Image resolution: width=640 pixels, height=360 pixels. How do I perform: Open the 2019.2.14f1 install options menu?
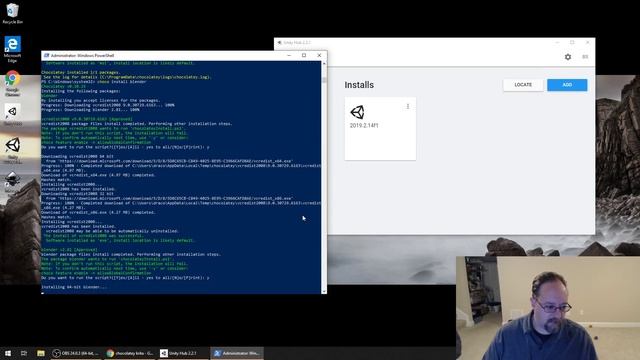pyautogui.click(x=408, y=107)
